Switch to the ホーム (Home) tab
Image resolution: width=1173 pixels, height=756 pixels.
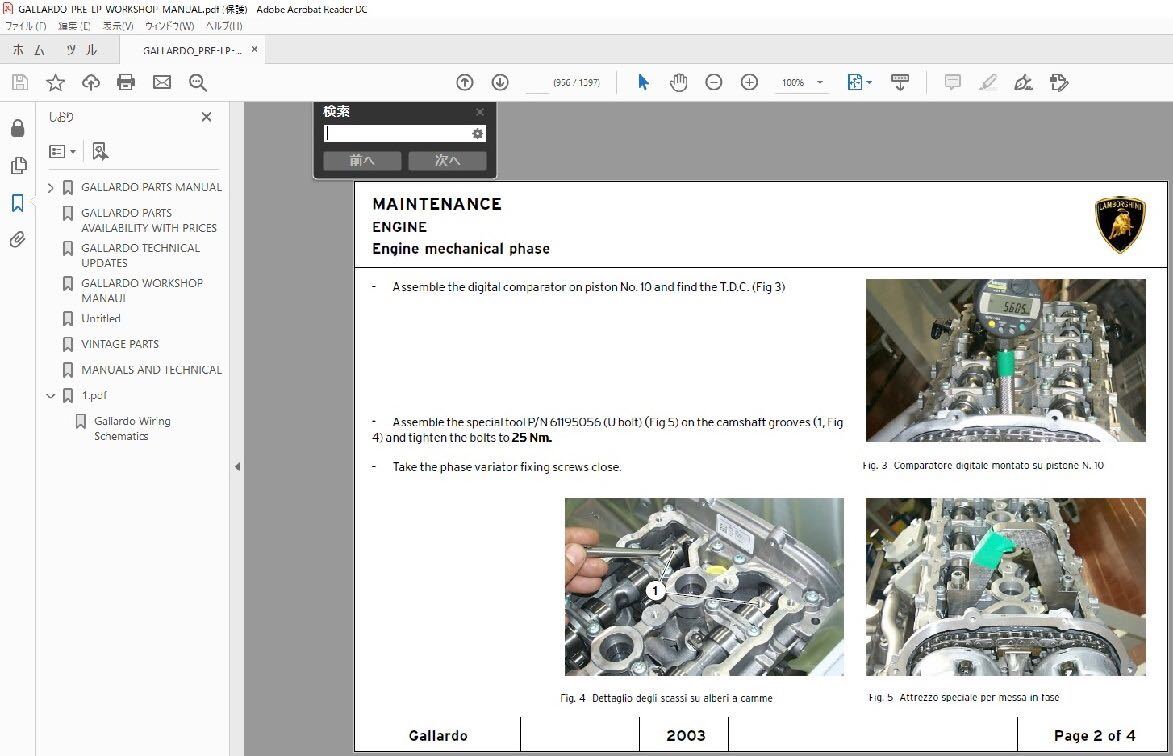(29, 50)
